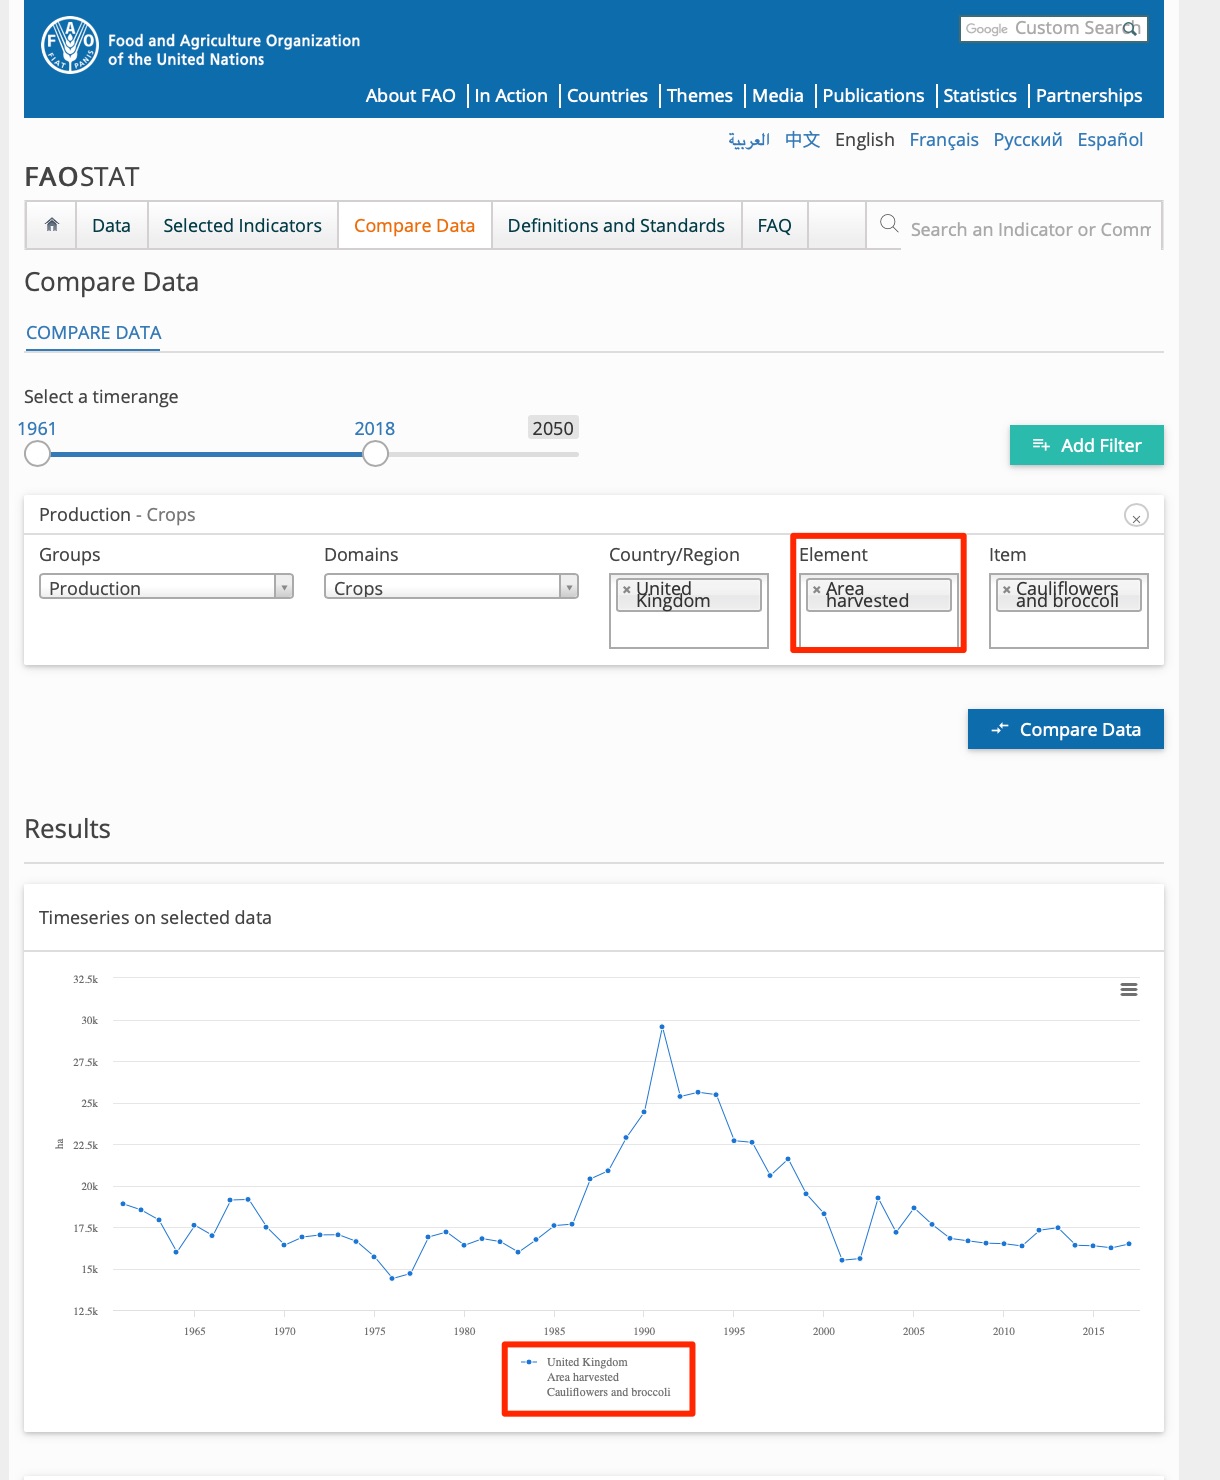Viewport: 1220px width, 1480px height.
Task: Remove Area harvested tag from Element
Action: tap(817, 590)
